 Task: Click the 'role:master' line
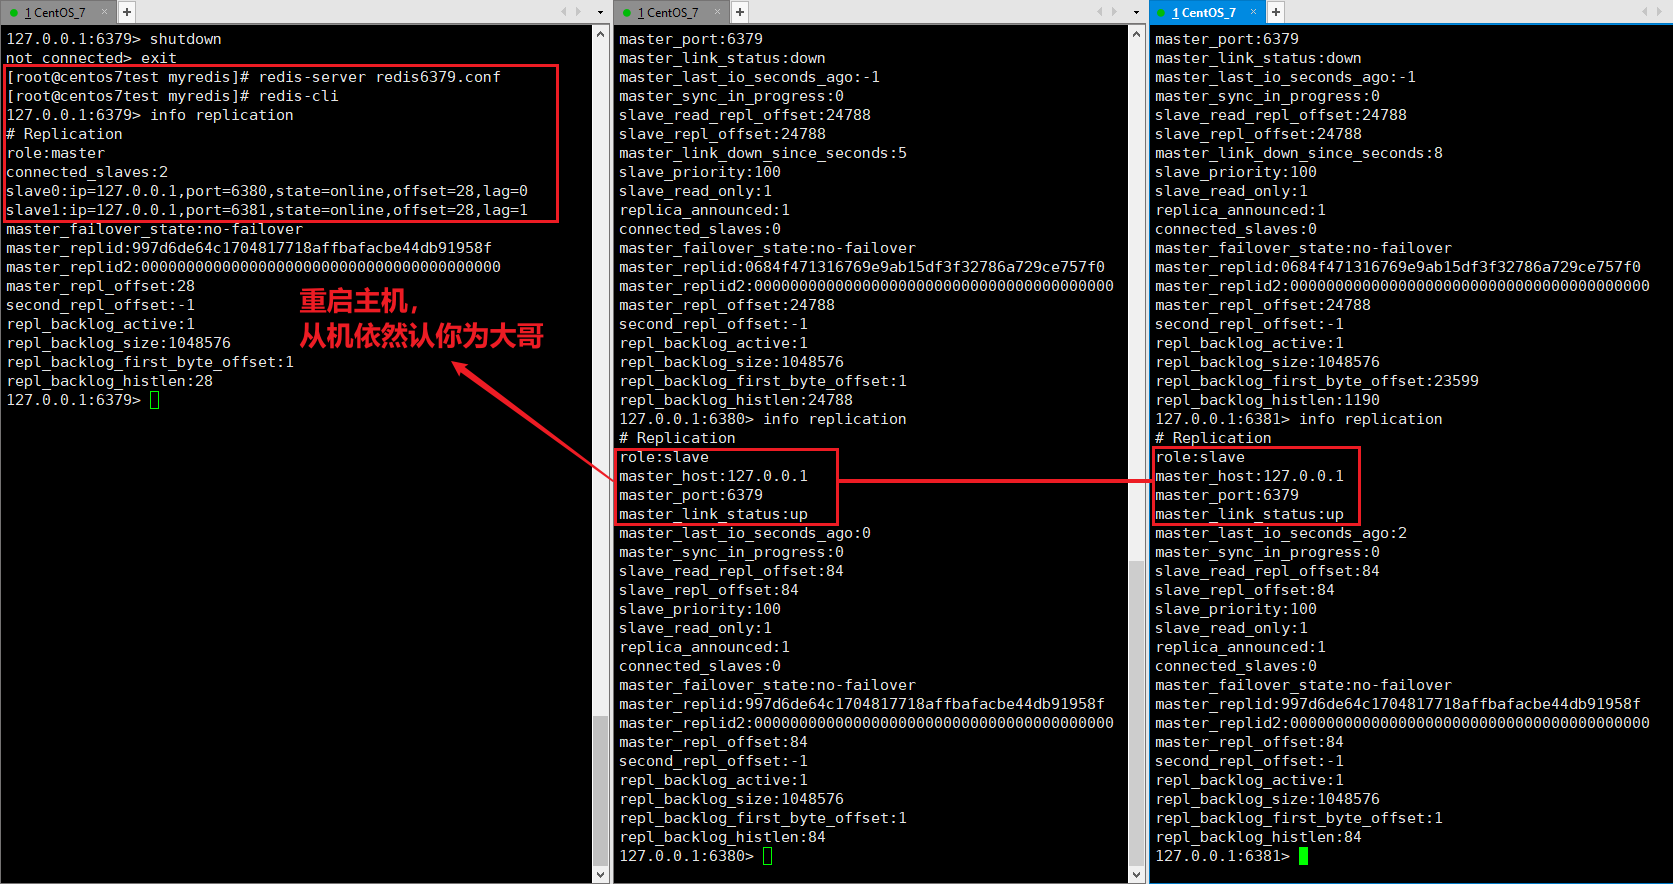click(55, 153)
